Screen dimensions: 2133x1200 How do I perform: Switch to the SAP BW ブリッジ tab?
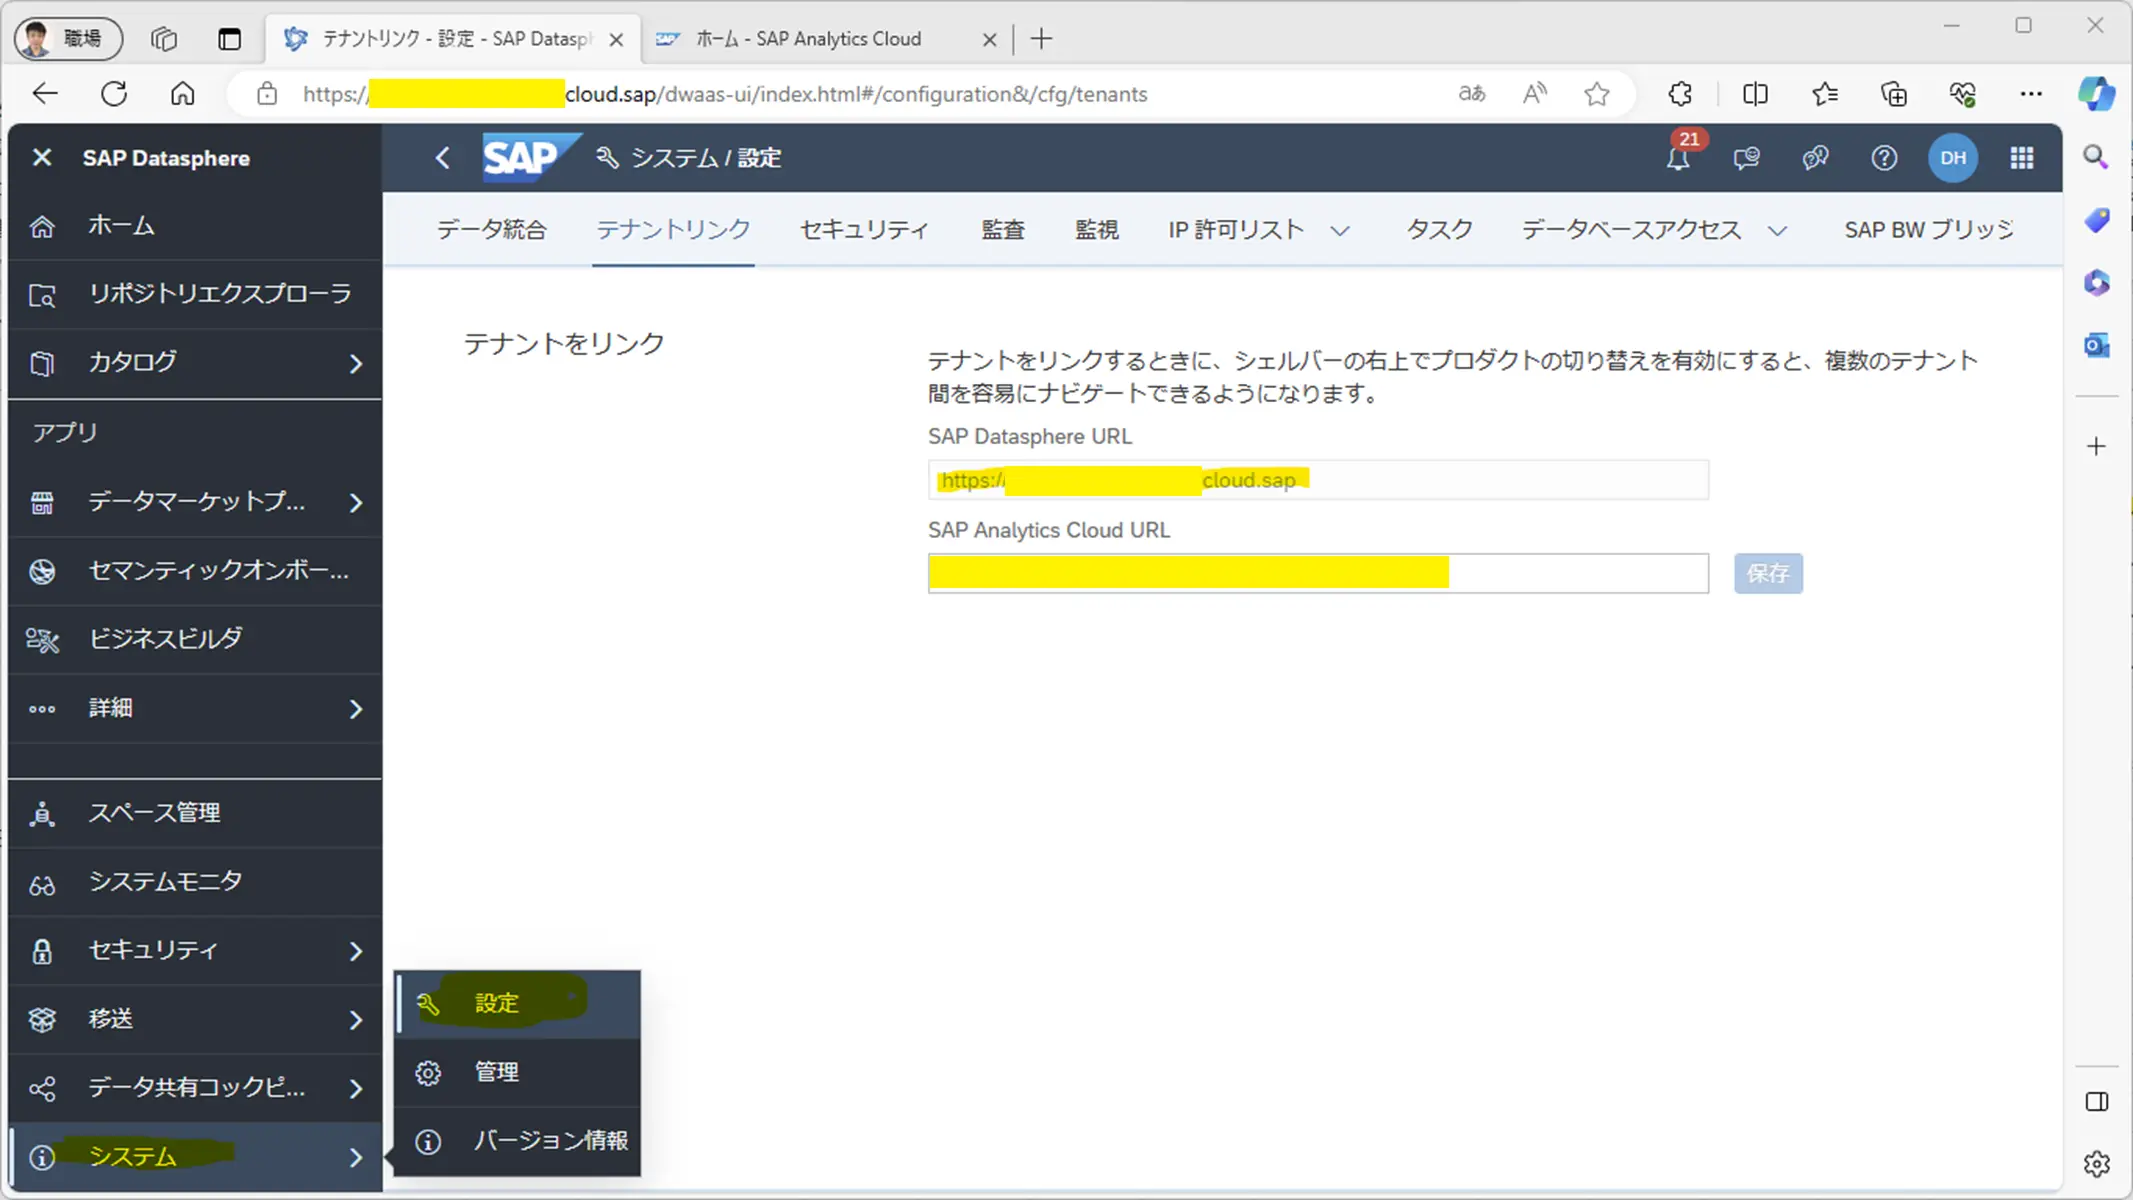(x=1930, y=230)
